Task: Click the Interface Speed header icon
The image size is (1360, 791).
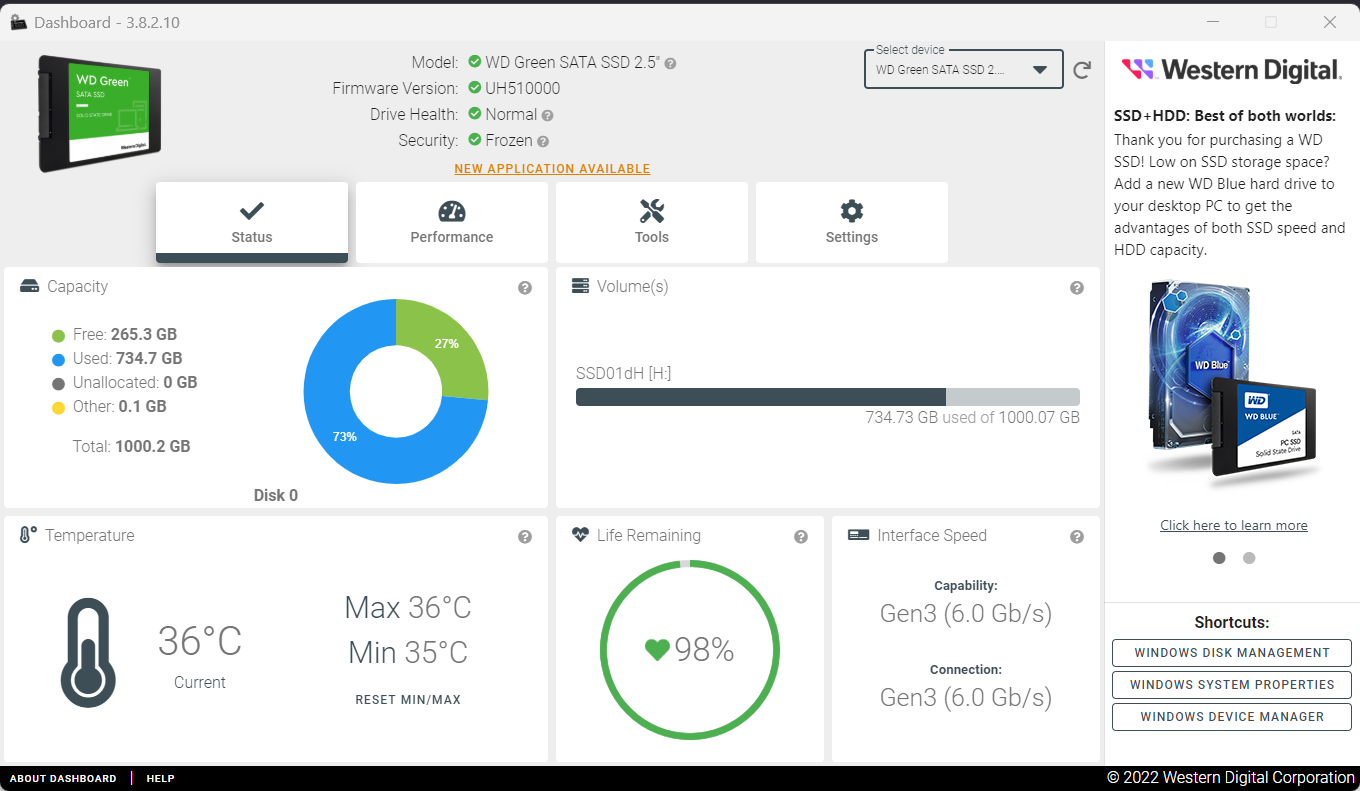Action: point(858,535)
